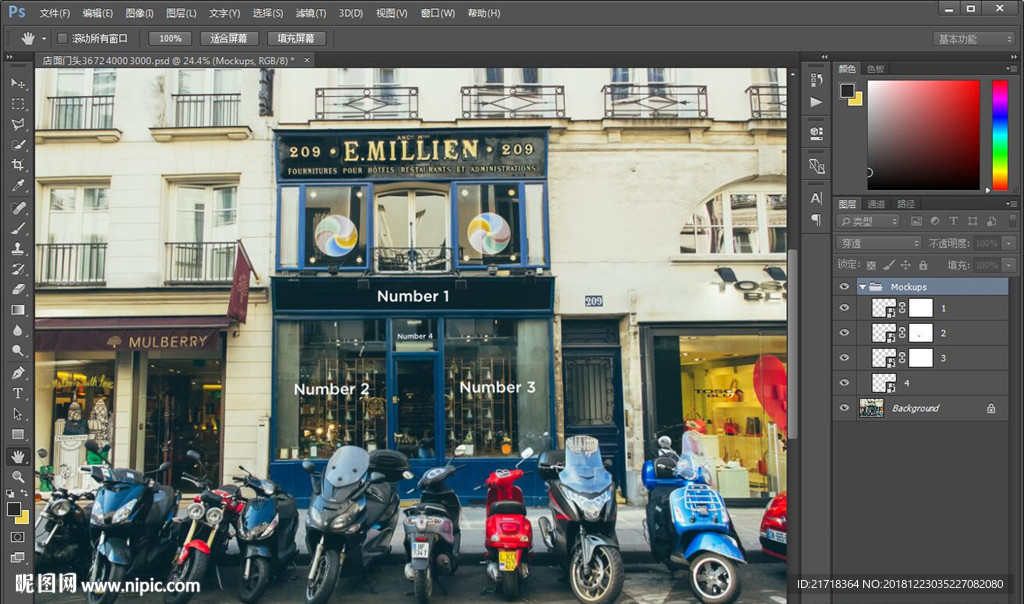1024x604 pixels.
Task: Click the toolbox background yellow swatch
Action: point(24,518)
